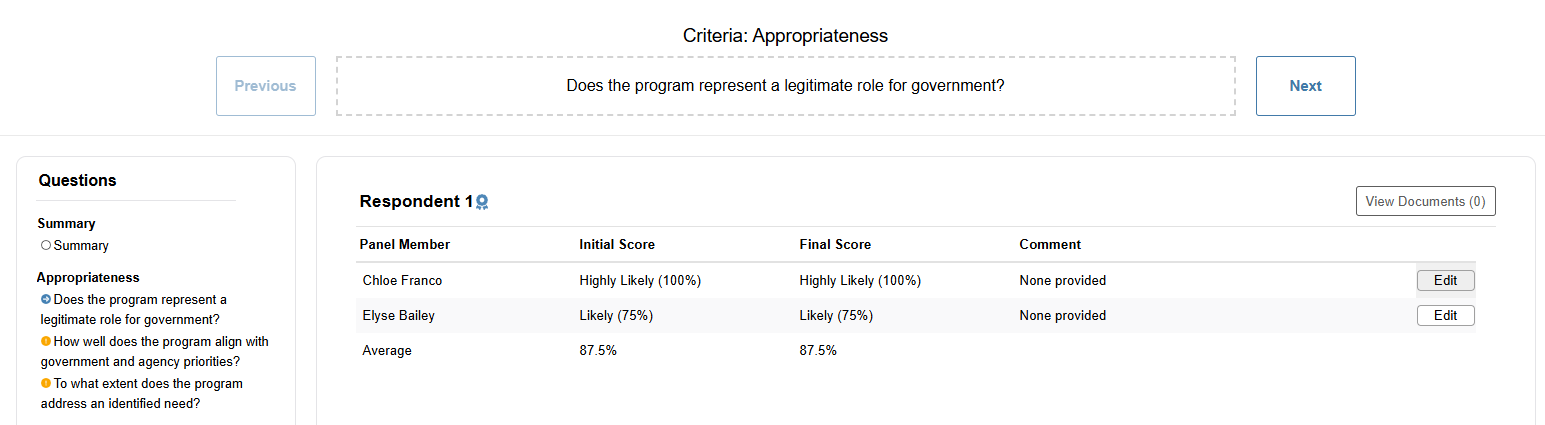The height and width of the screenshot is (425, 1545).
Task: Open 'To what extent does the program address' question
Action: 142,393
